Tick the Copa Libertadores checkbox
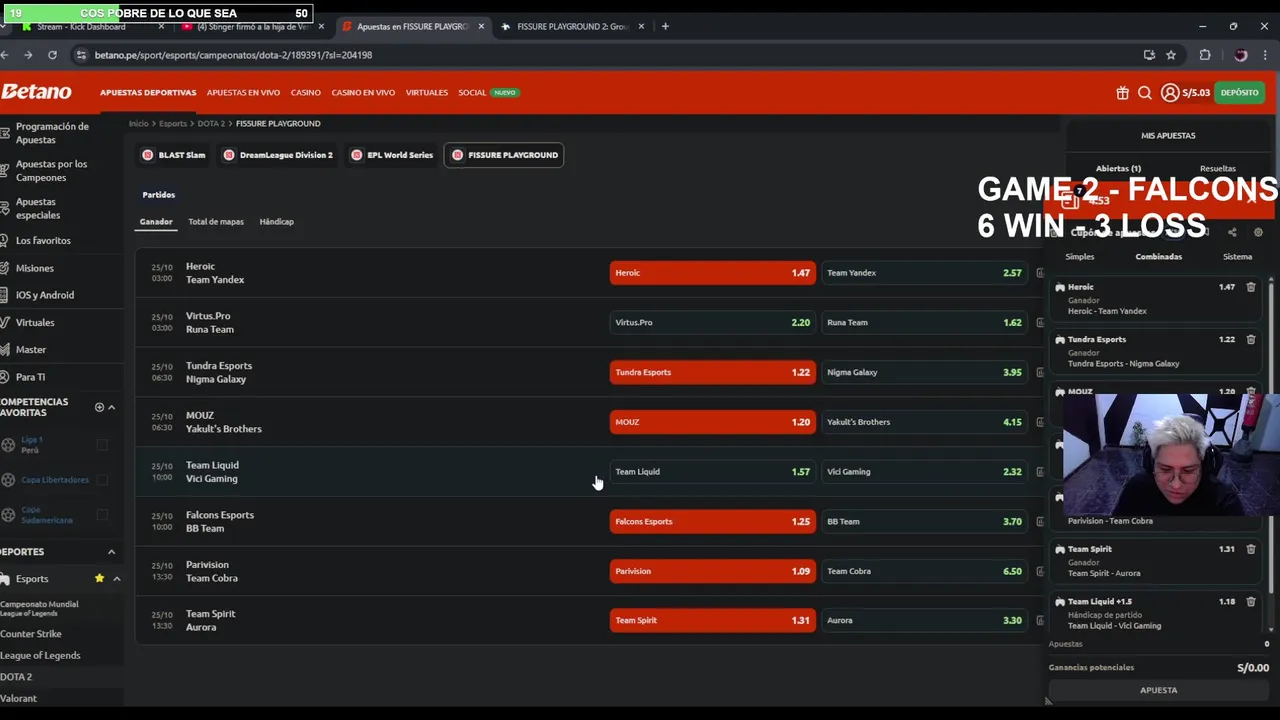1280x720 pixels. coord(102,479)
